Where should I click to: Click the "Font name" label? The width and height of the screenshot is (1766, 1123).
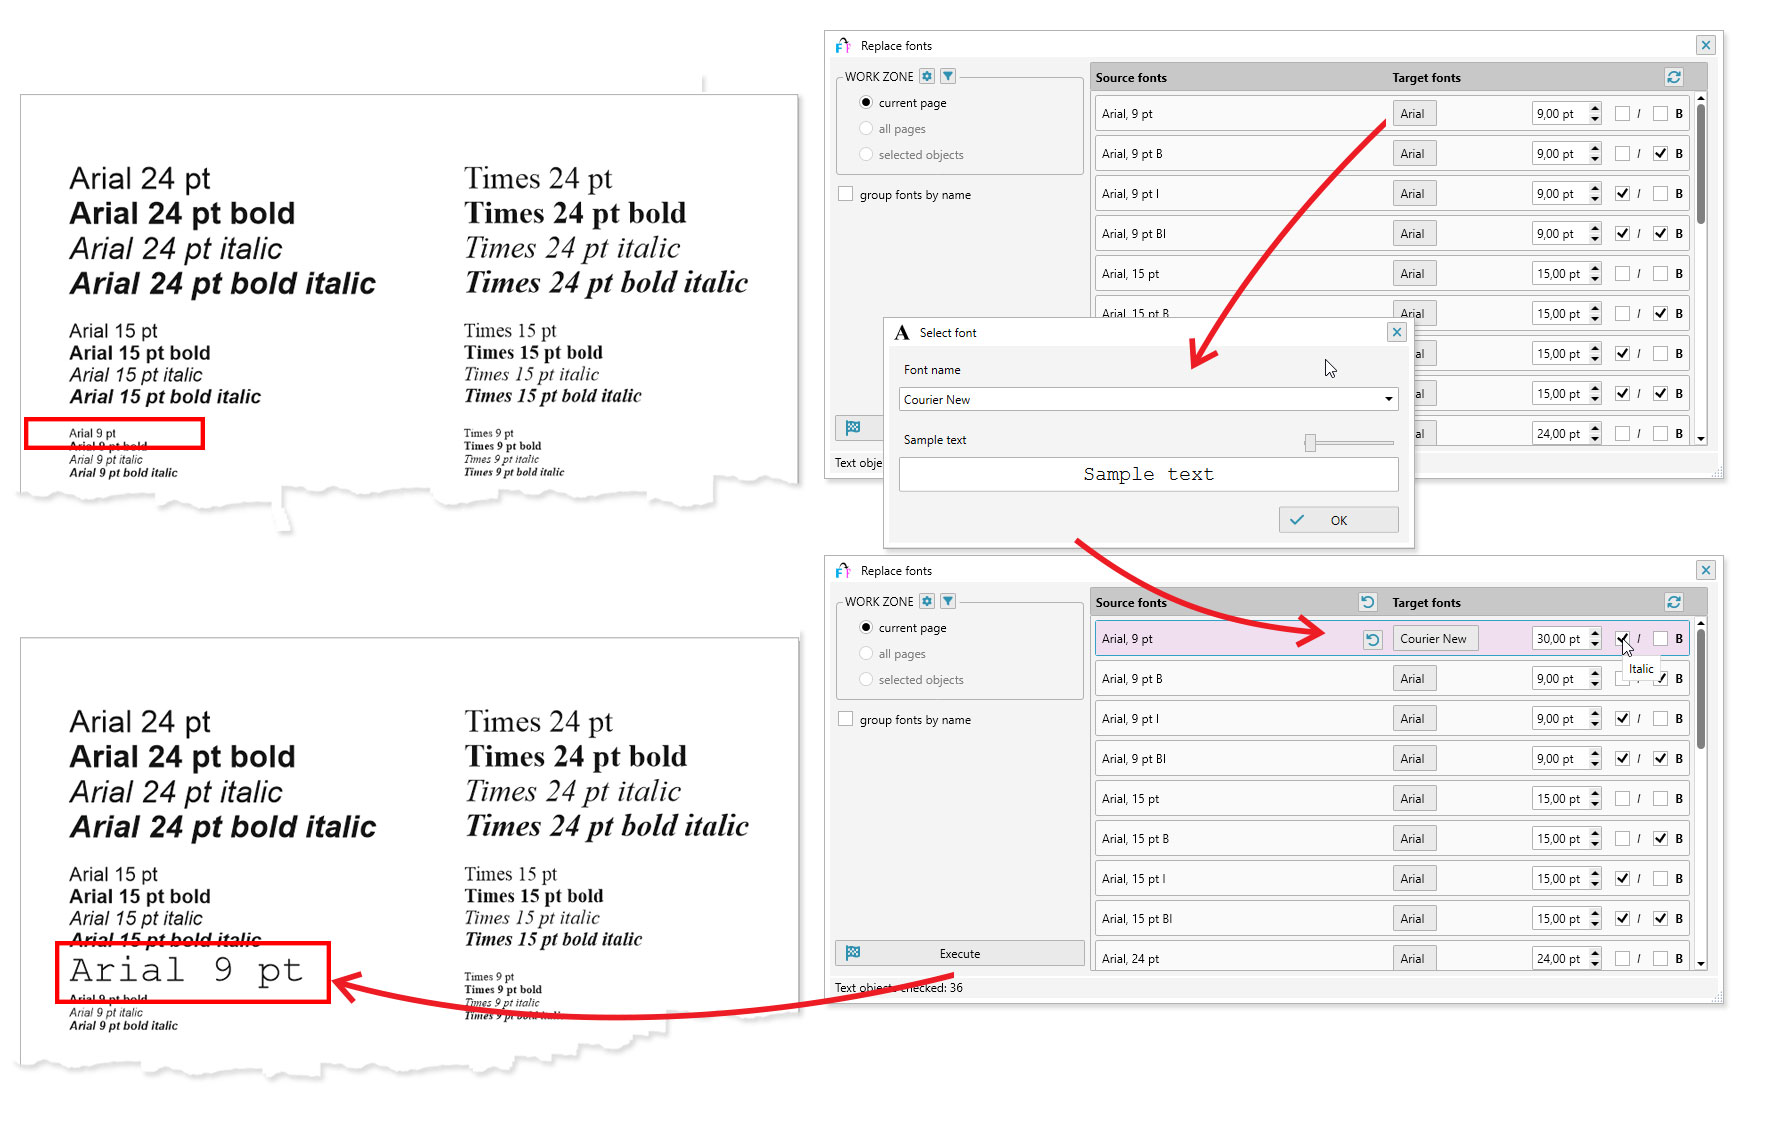point(932,369)
